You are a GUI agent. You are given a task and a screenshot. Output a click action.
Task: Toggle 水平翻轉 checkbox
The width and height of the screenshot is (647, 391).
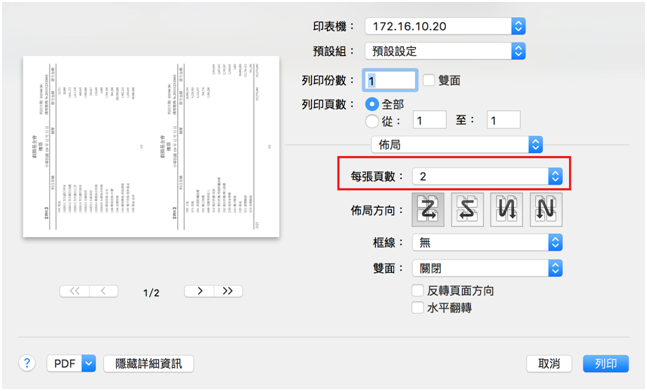tap(418, 307)
